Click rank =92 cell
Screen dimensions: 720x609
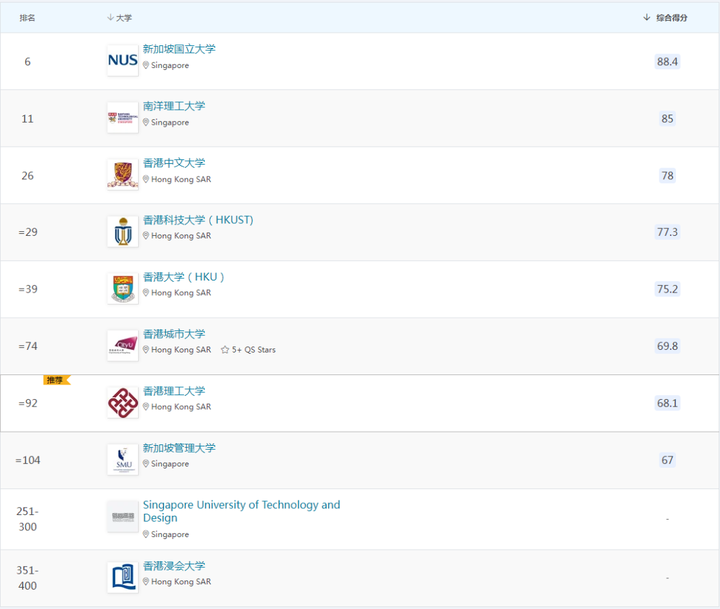coord(28,403)
